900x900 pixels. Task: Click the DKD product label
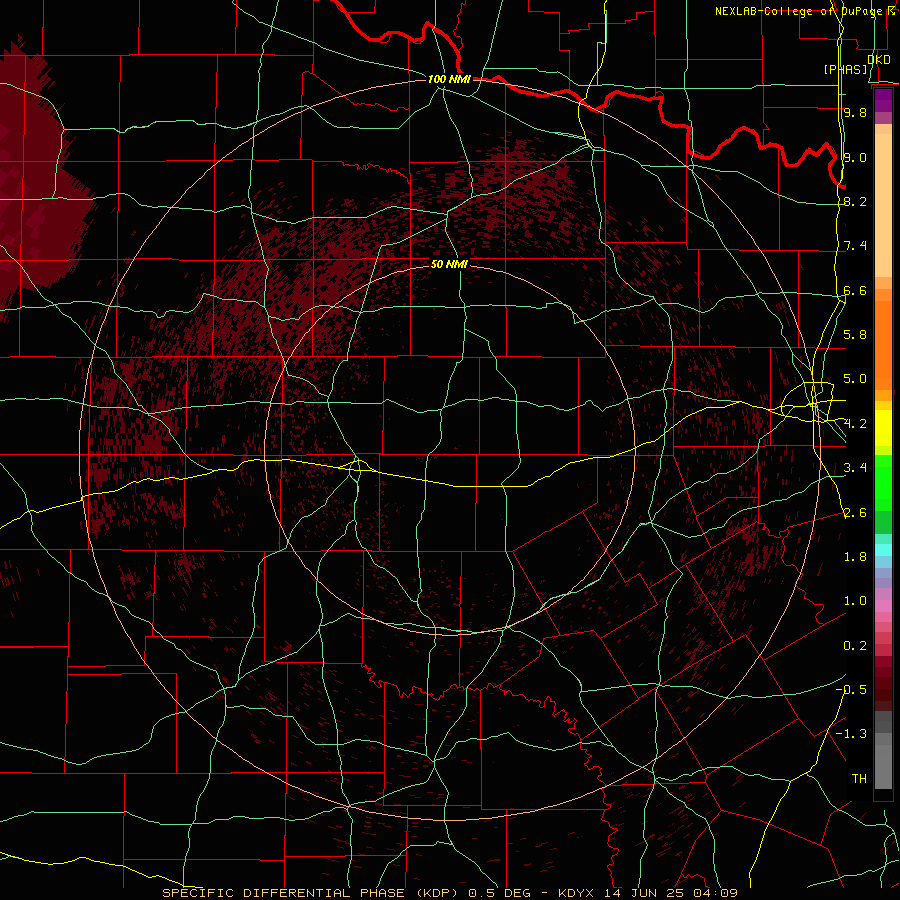click(878, 59)
